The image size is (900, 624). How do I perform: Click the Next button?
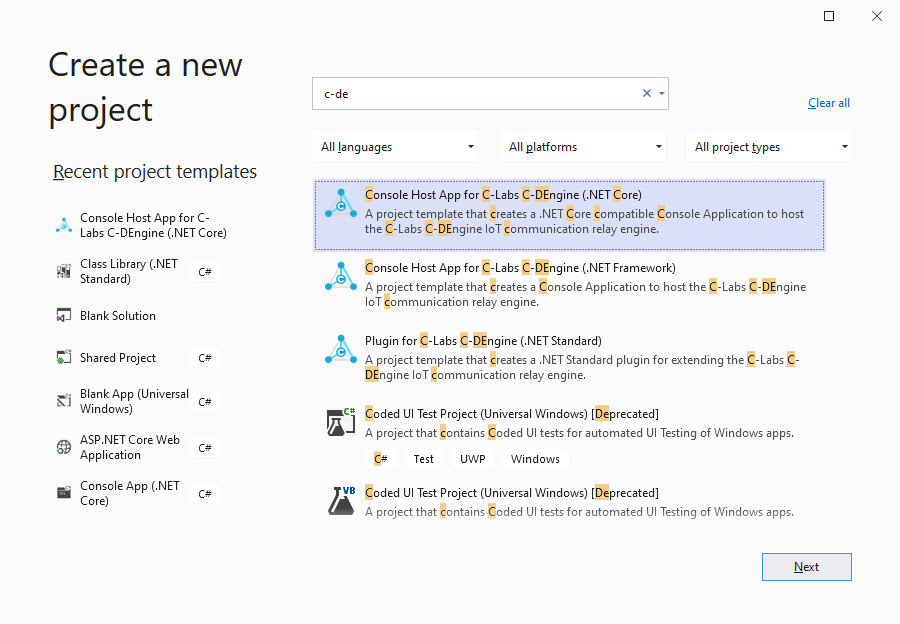click(806, 567)
